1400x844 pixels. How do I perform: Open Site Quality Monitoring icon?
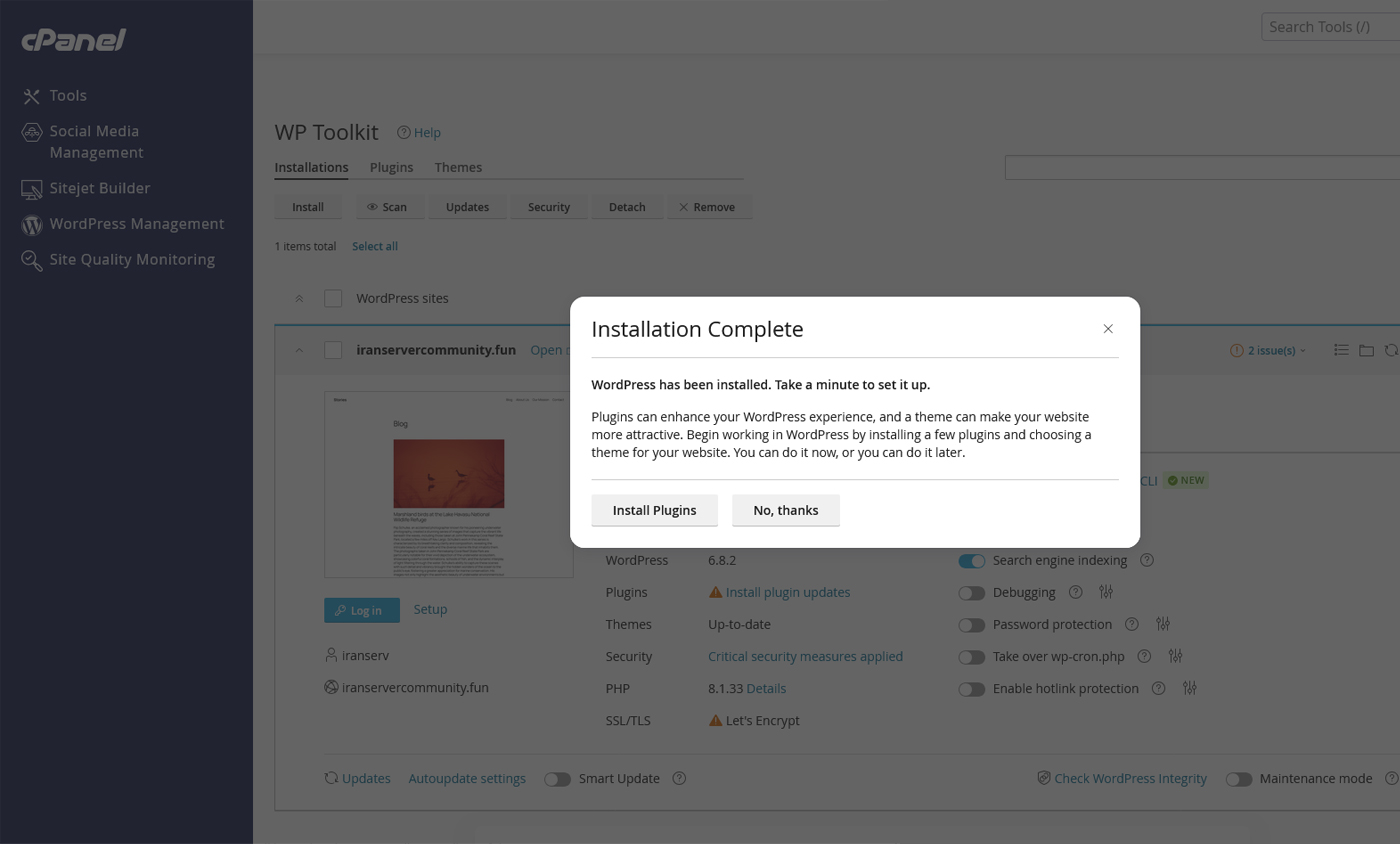tap(32, 260)
